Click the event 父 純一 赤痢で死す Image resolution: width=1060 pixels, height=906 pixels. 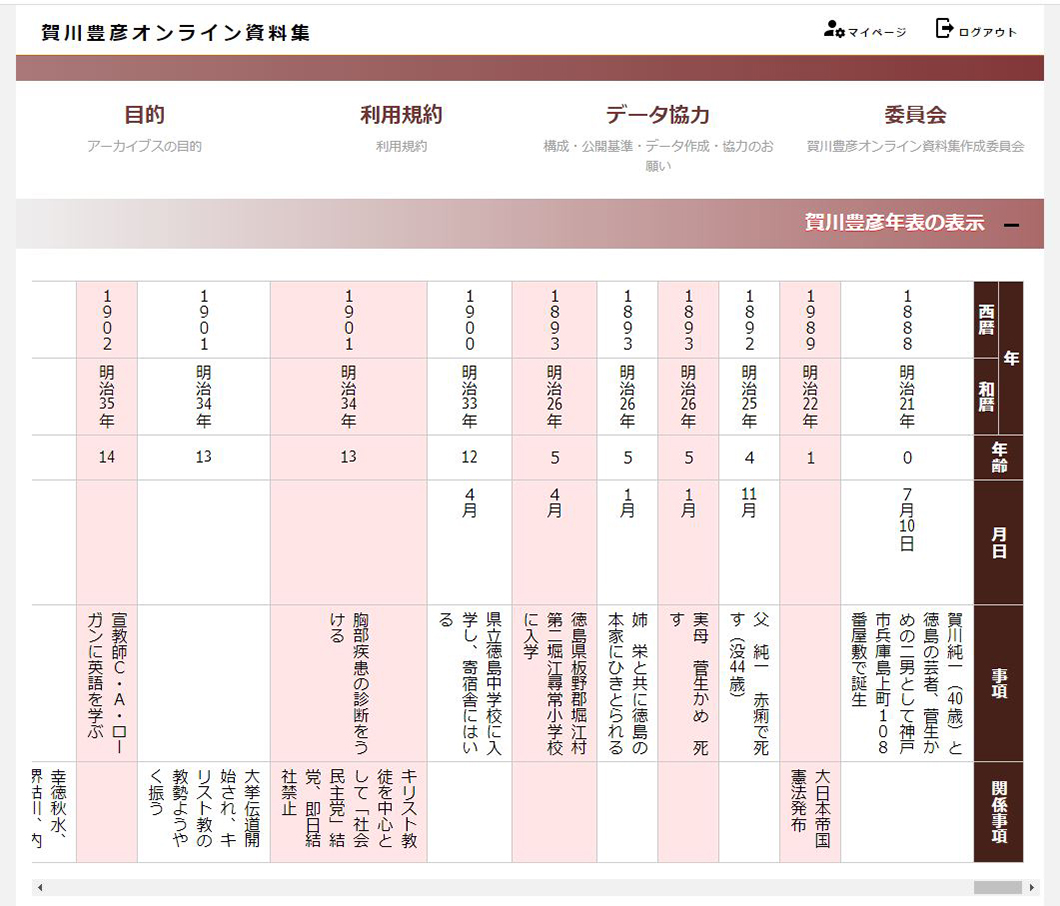point(749,684)
